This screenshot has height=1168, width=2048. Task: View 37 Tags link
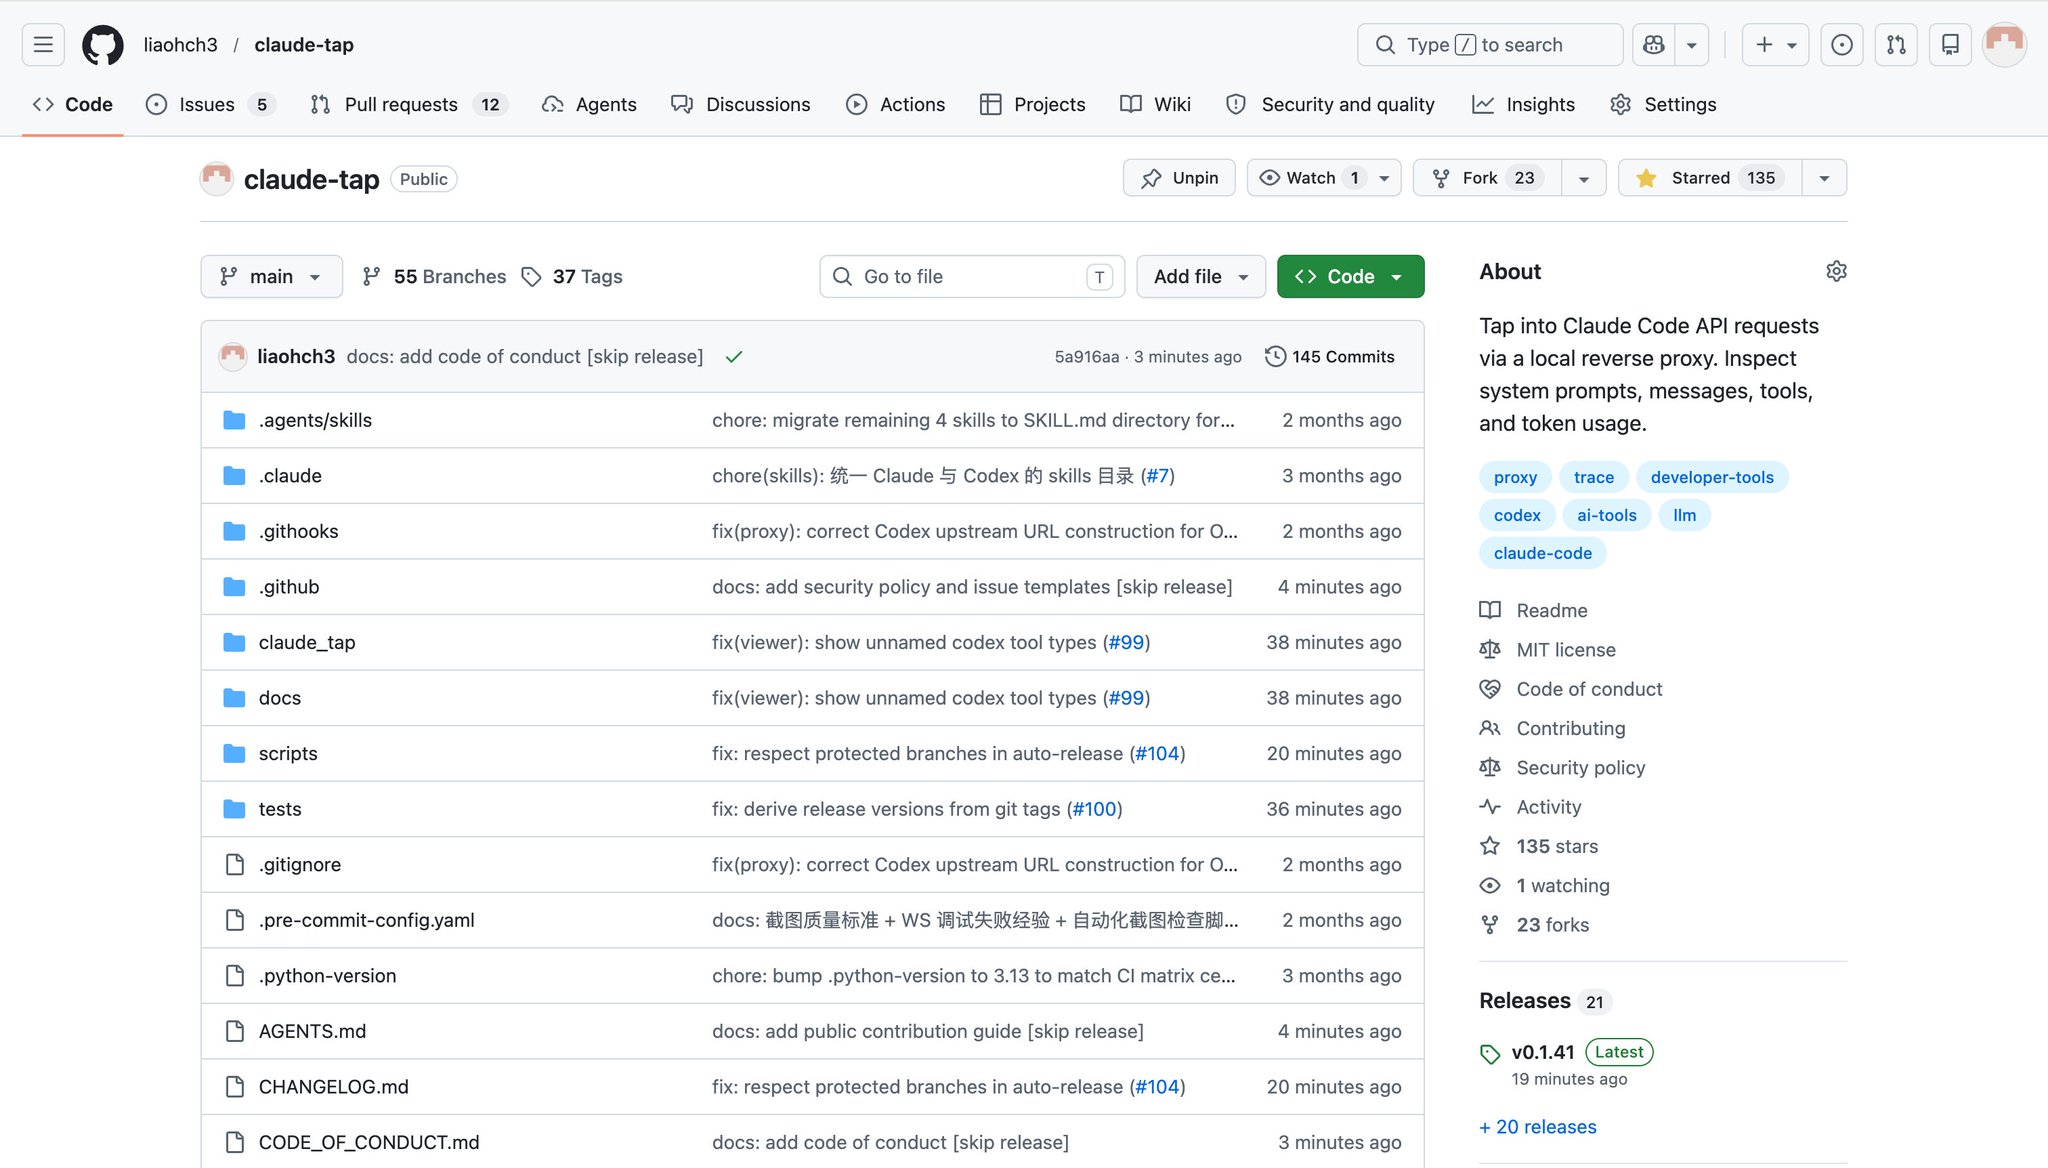572,276
